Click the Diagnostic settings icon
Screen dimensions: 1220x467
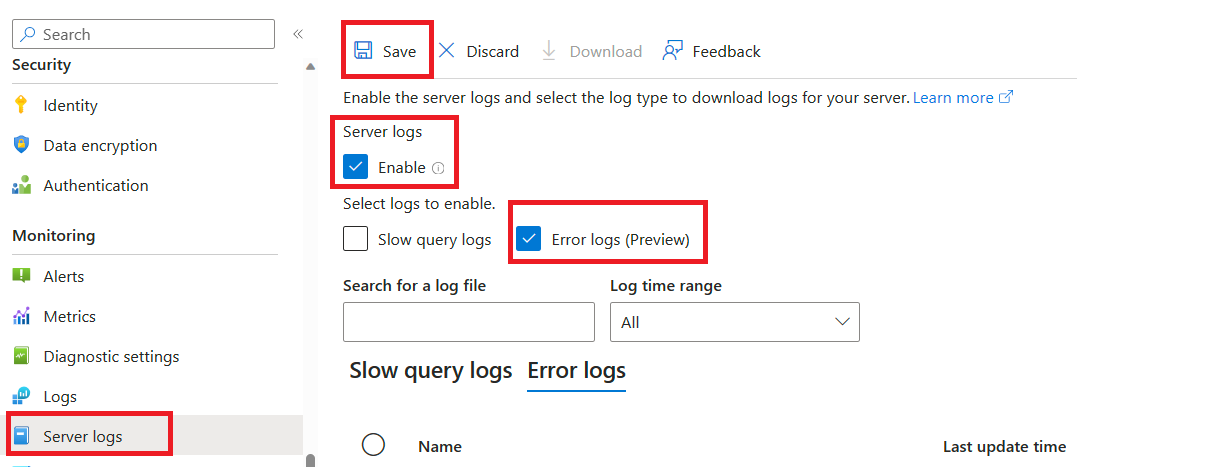point(21,356)
